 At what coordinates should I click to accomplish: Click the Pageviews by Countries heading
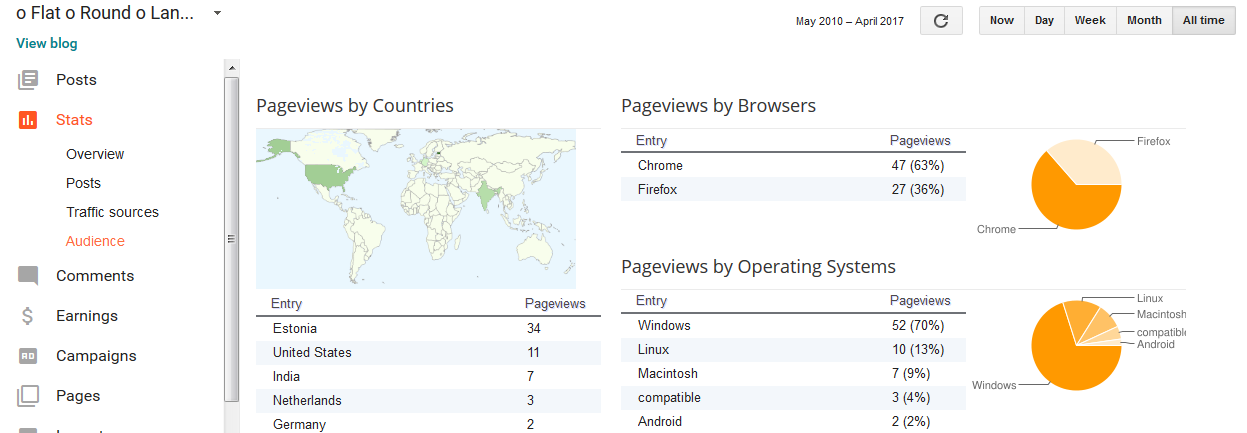tap(355, 106)
